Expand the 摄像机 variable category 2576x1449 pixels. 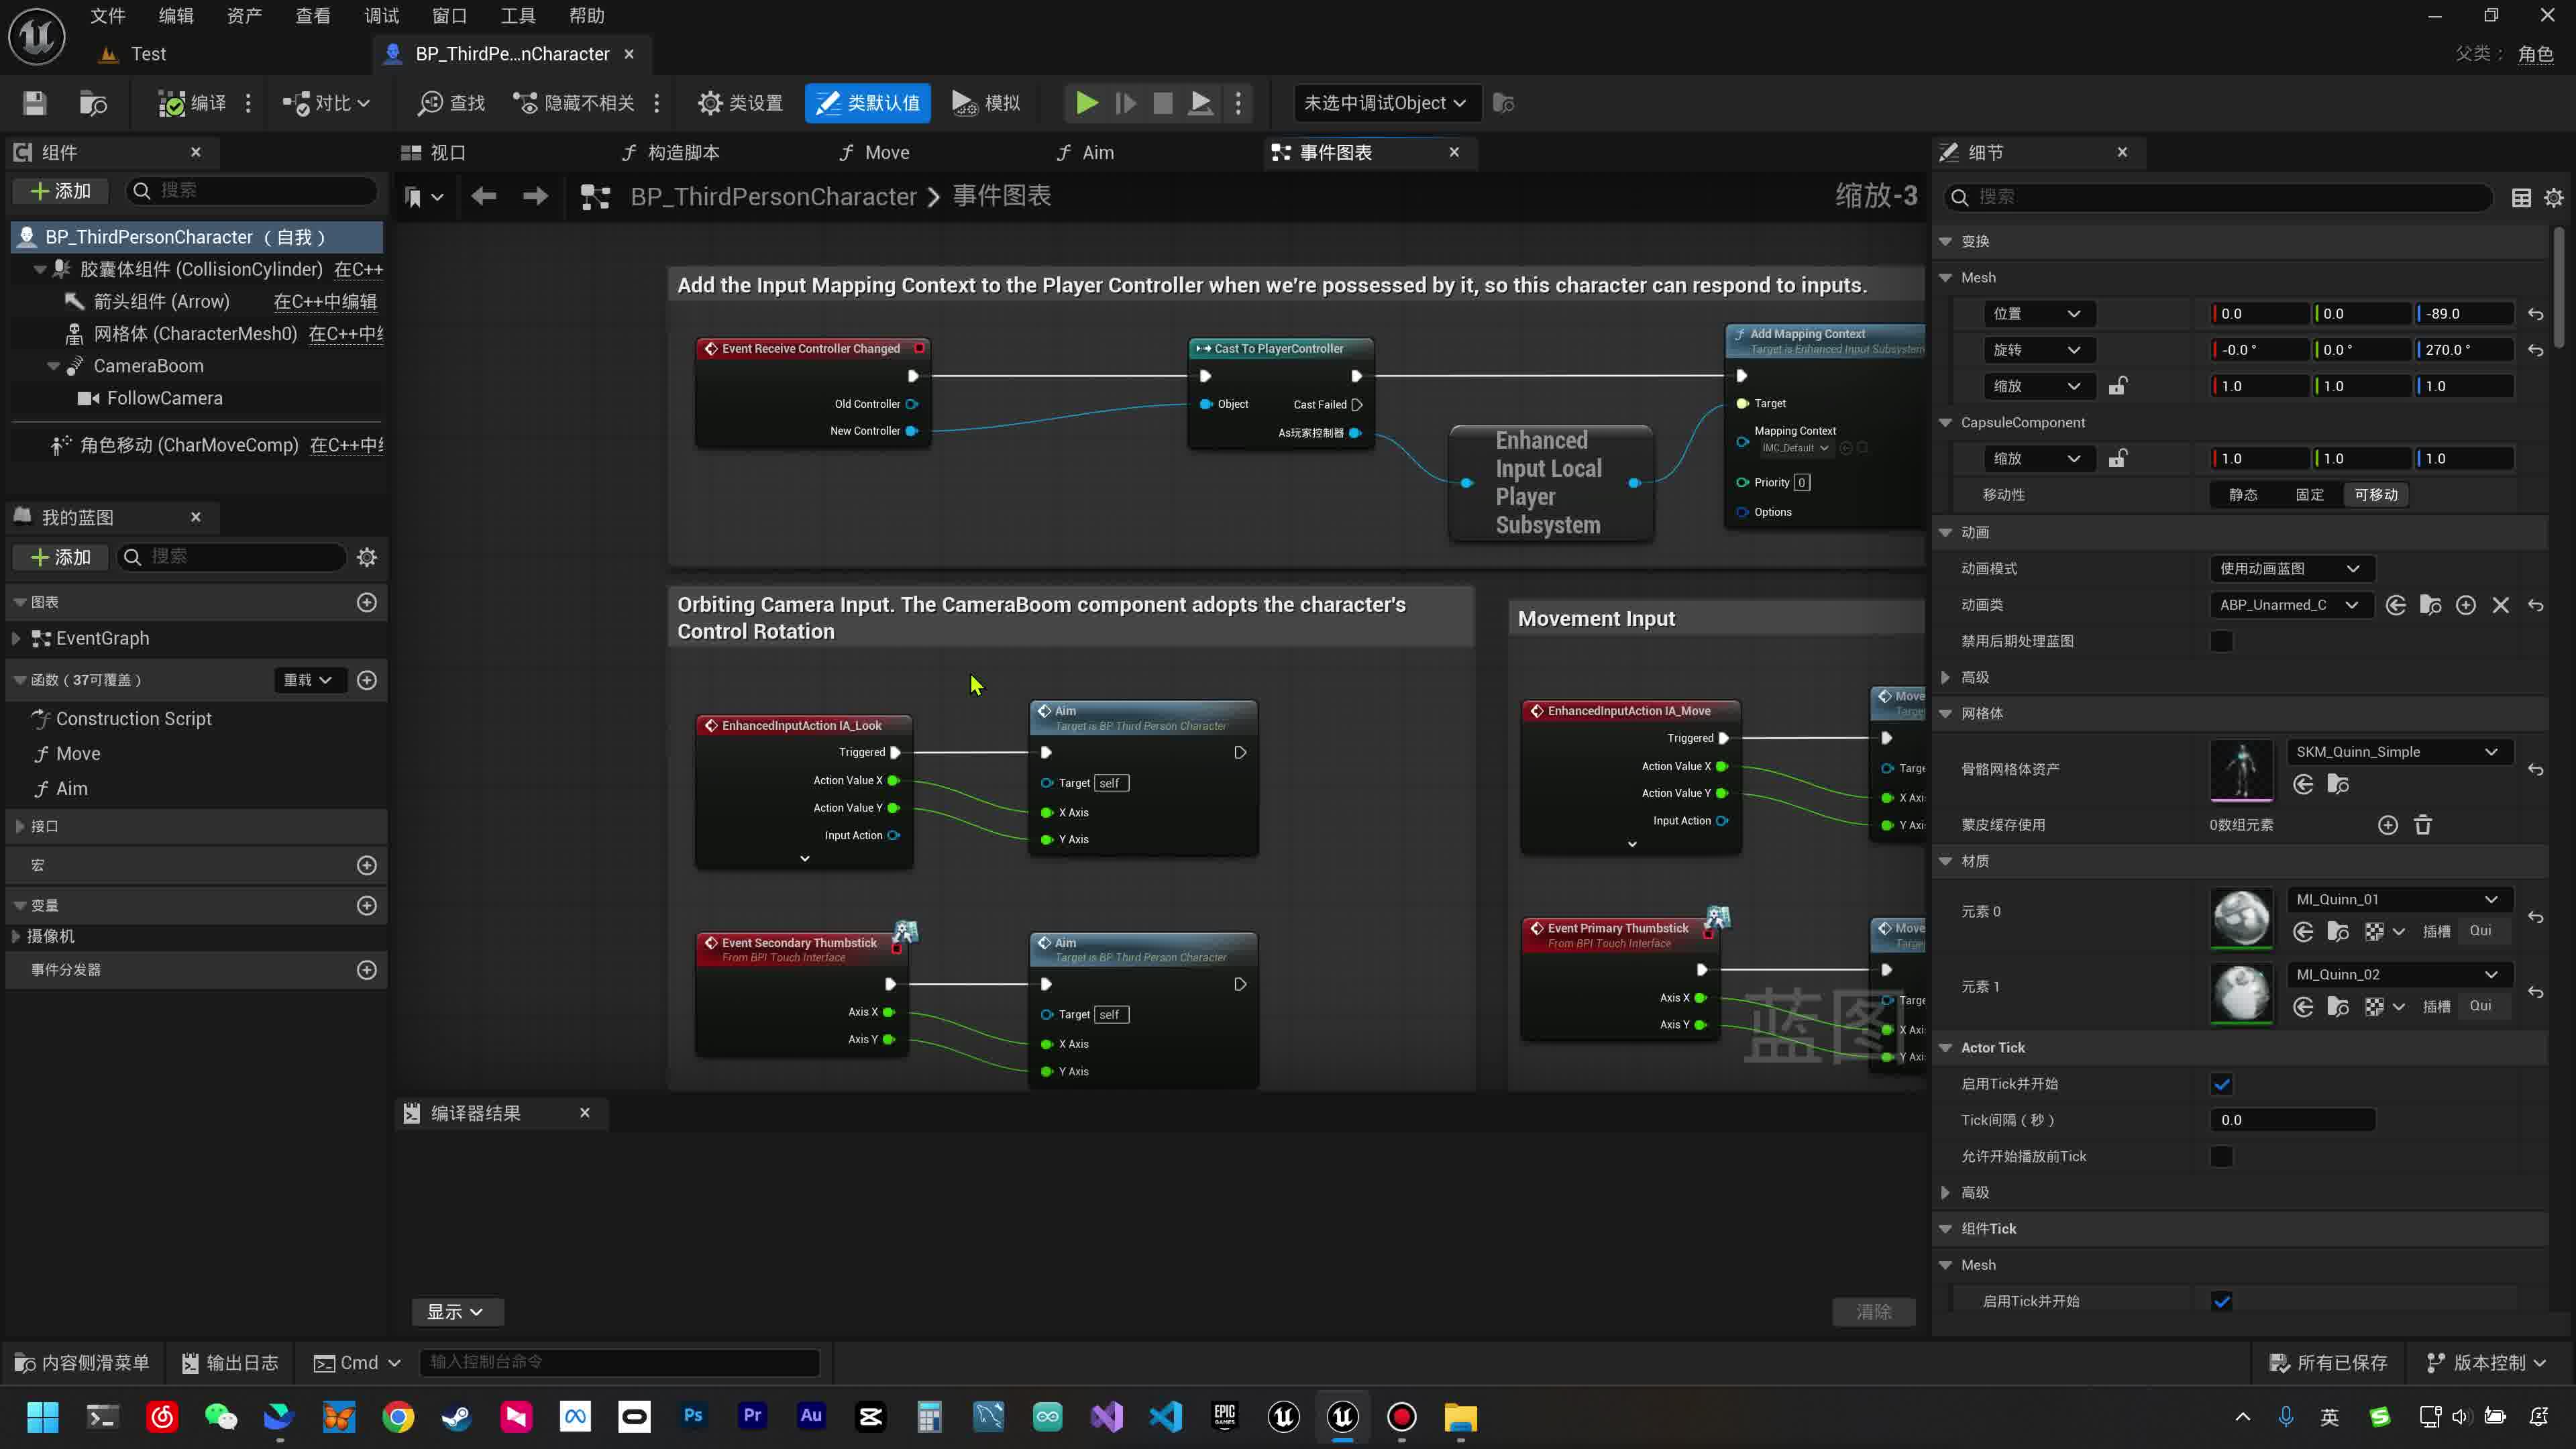point(15,937)
